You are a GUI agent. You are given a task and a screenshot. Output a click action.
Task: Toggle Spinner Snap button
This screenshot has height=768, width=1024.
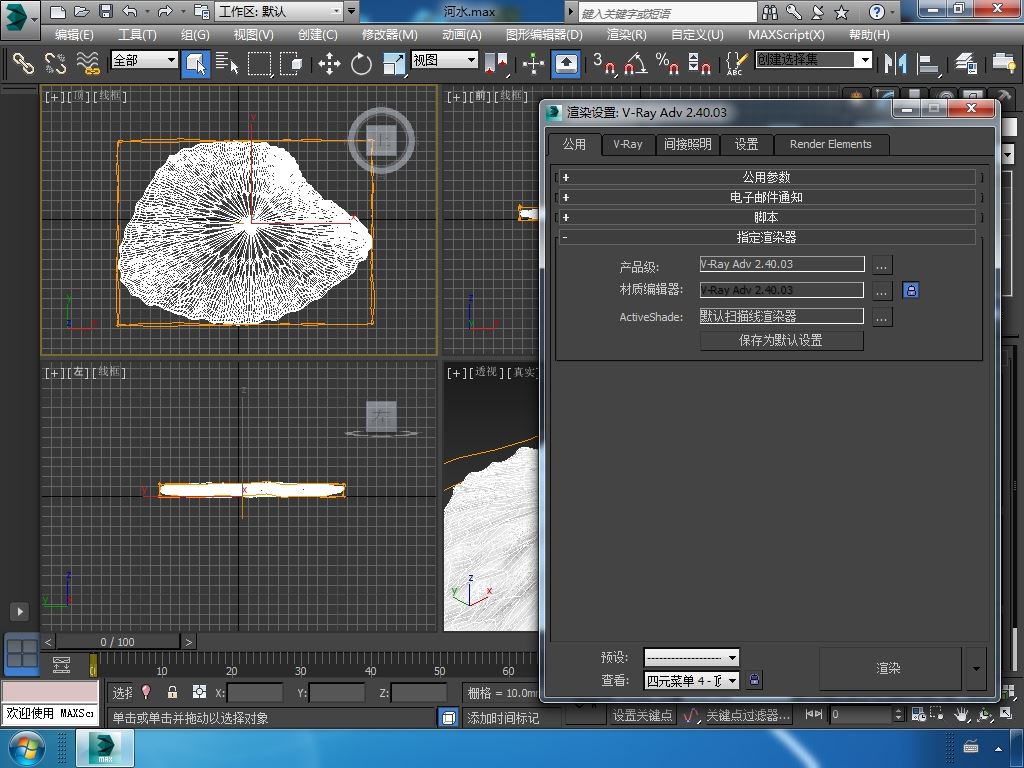pyautogui.click(x=699, y=63)
